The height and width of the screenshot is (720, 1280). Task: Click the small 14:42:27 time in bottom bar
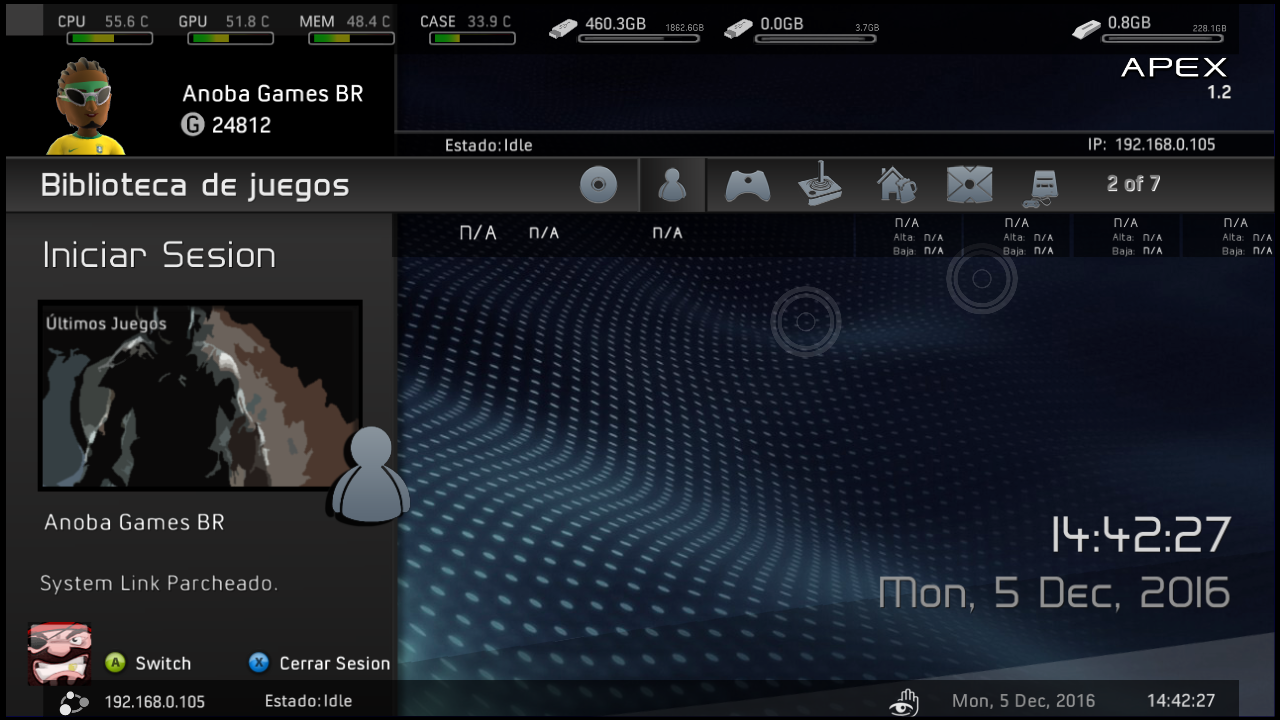point(1181,701)
